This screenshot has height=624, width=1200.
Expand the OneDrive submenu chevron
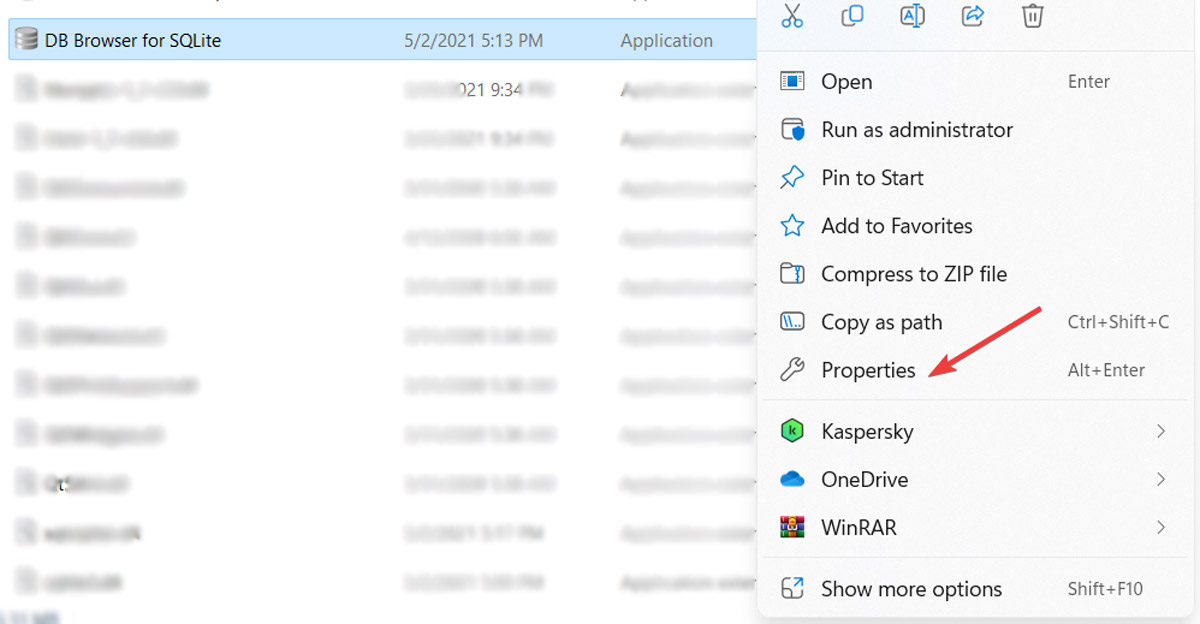coord(1160,479)
